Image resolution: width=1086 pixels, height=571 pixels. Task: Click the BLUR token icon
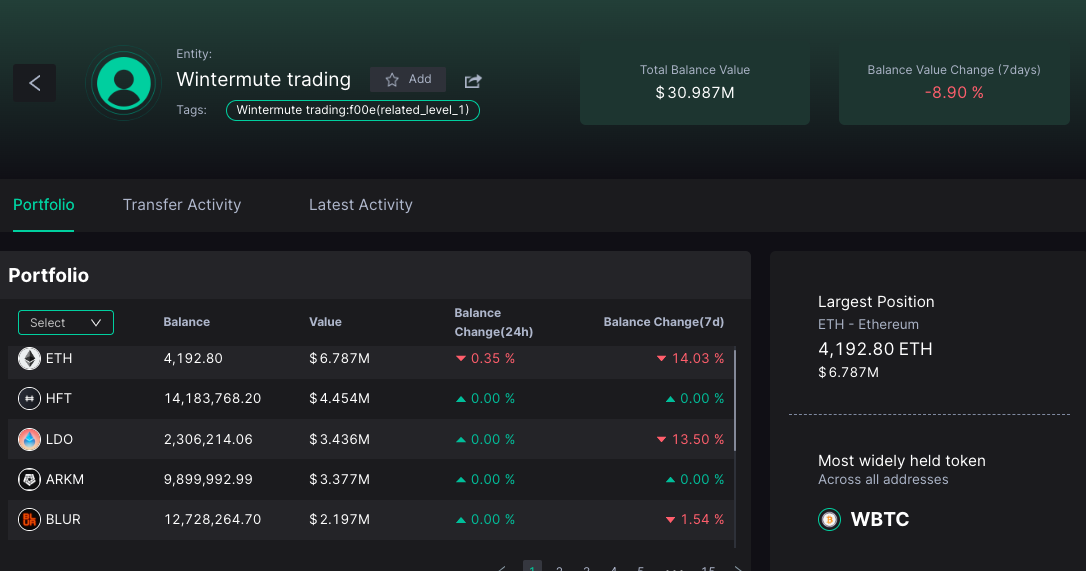pyautogui.click(x=29, y=520)
